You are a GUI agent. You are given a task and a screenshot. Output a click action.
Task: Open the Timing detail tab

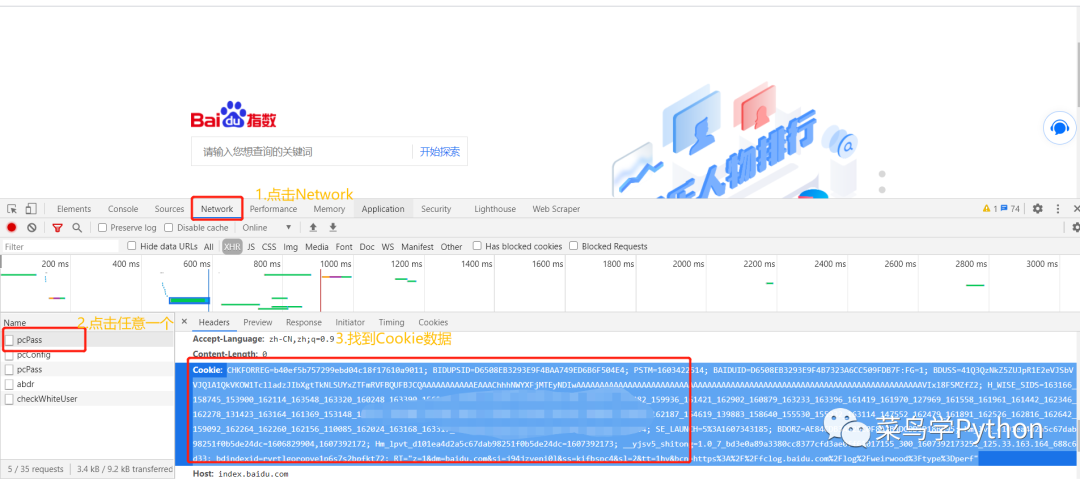coord(391,322)
